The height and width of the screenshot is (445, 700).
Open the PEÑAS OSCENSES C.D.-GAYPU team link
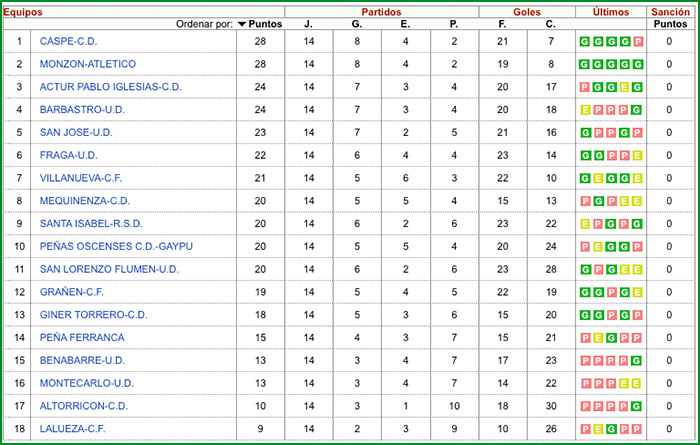coord(102,246)
